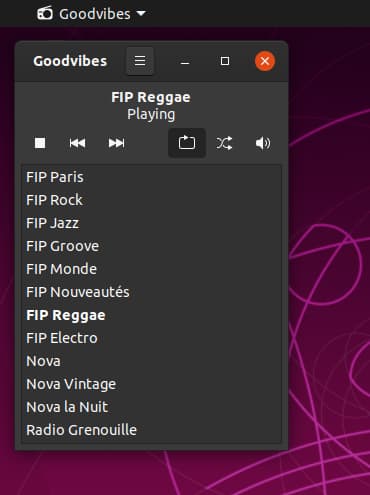
Task: Select the Nova la Nuit station
Action: pos(151,407)
